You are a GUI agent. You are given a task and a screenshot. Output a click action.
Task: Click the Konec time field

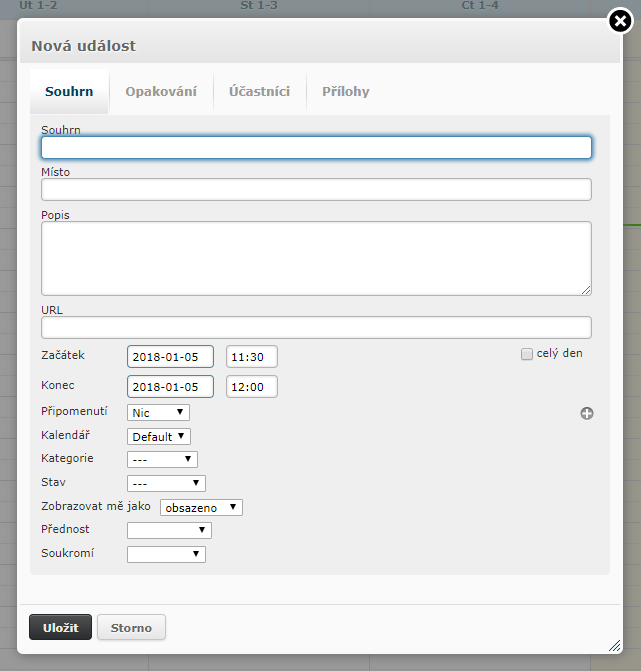pos(251,387)
